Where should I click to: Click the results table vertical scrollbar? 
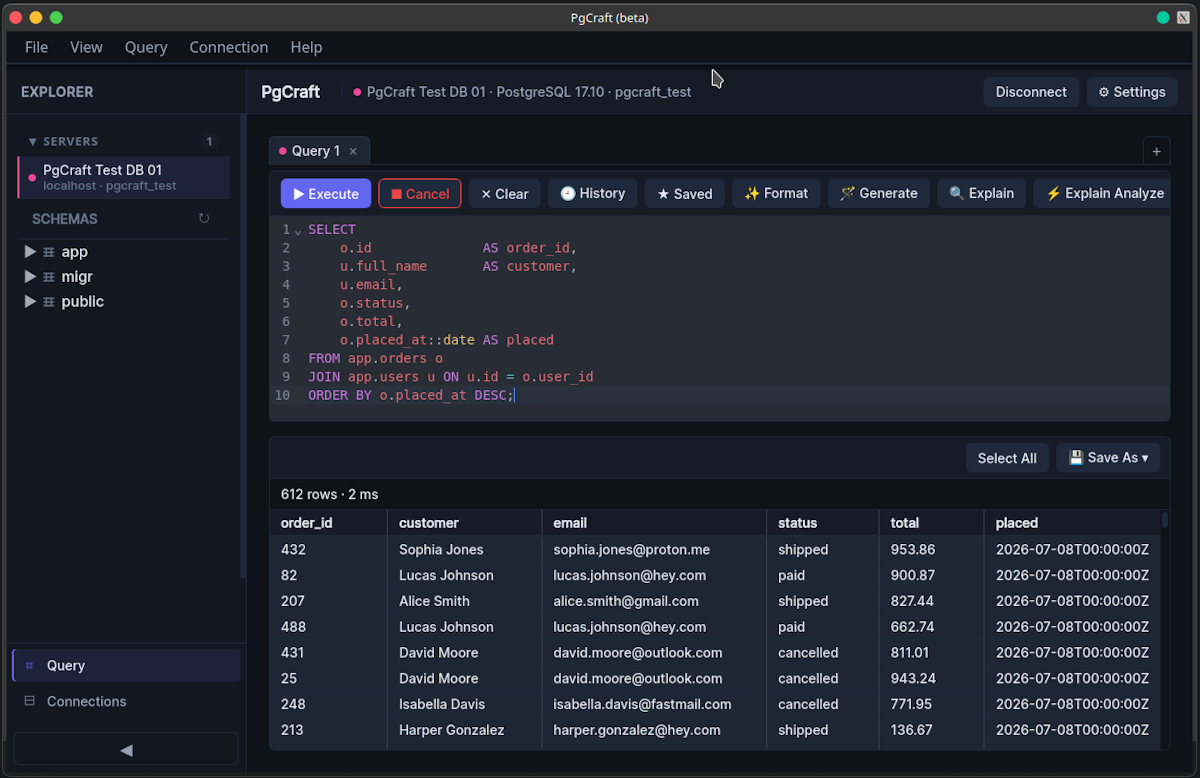[1165, 519]
